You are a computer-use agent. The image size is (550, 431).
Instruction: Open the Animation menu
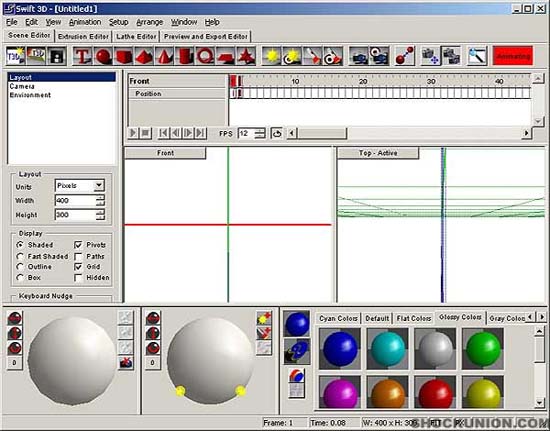[x=85, y=22]
